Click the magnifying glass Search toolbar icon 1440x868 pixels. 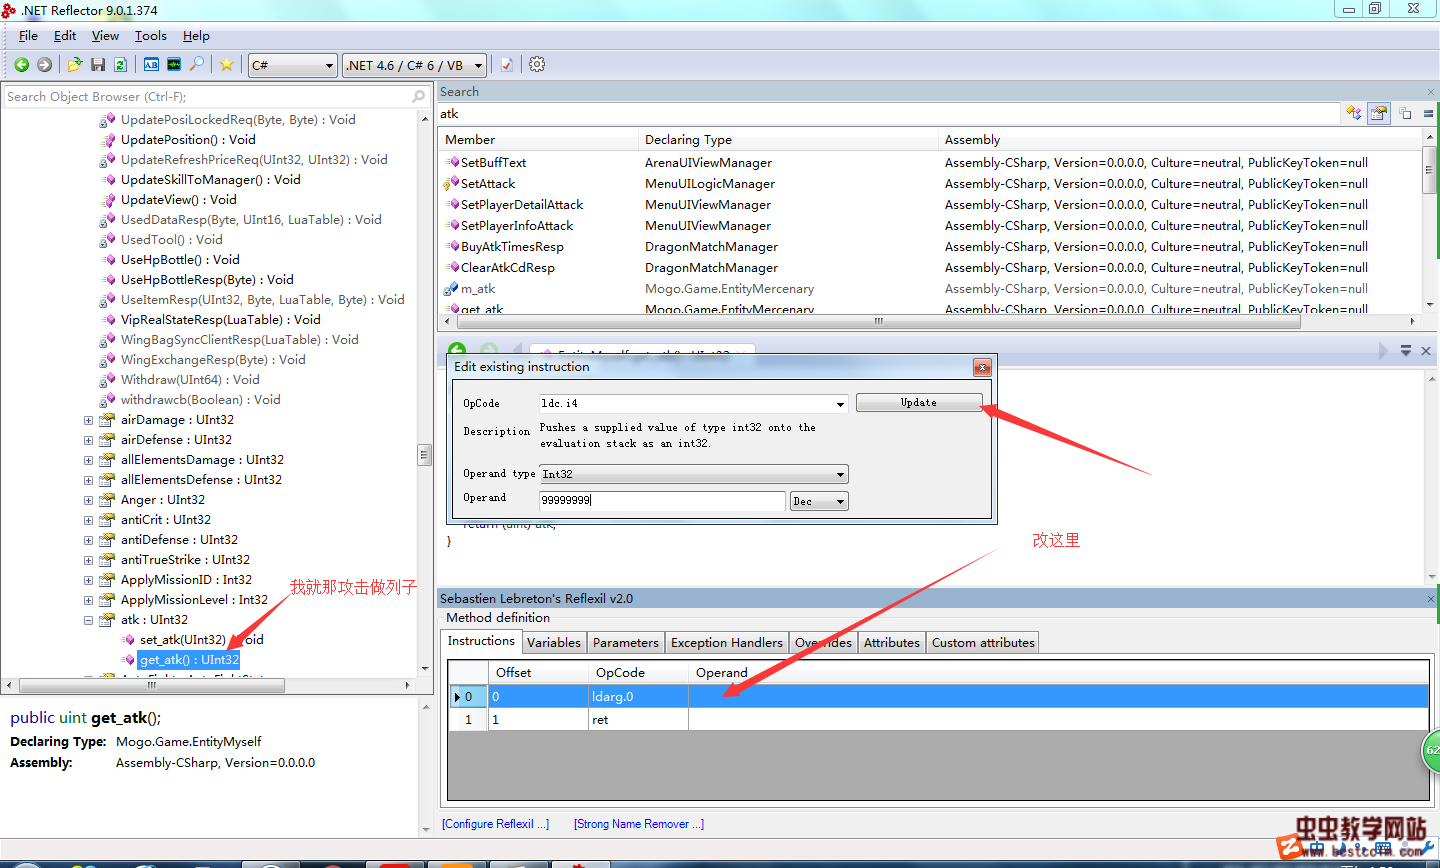(x=197, y=65)
